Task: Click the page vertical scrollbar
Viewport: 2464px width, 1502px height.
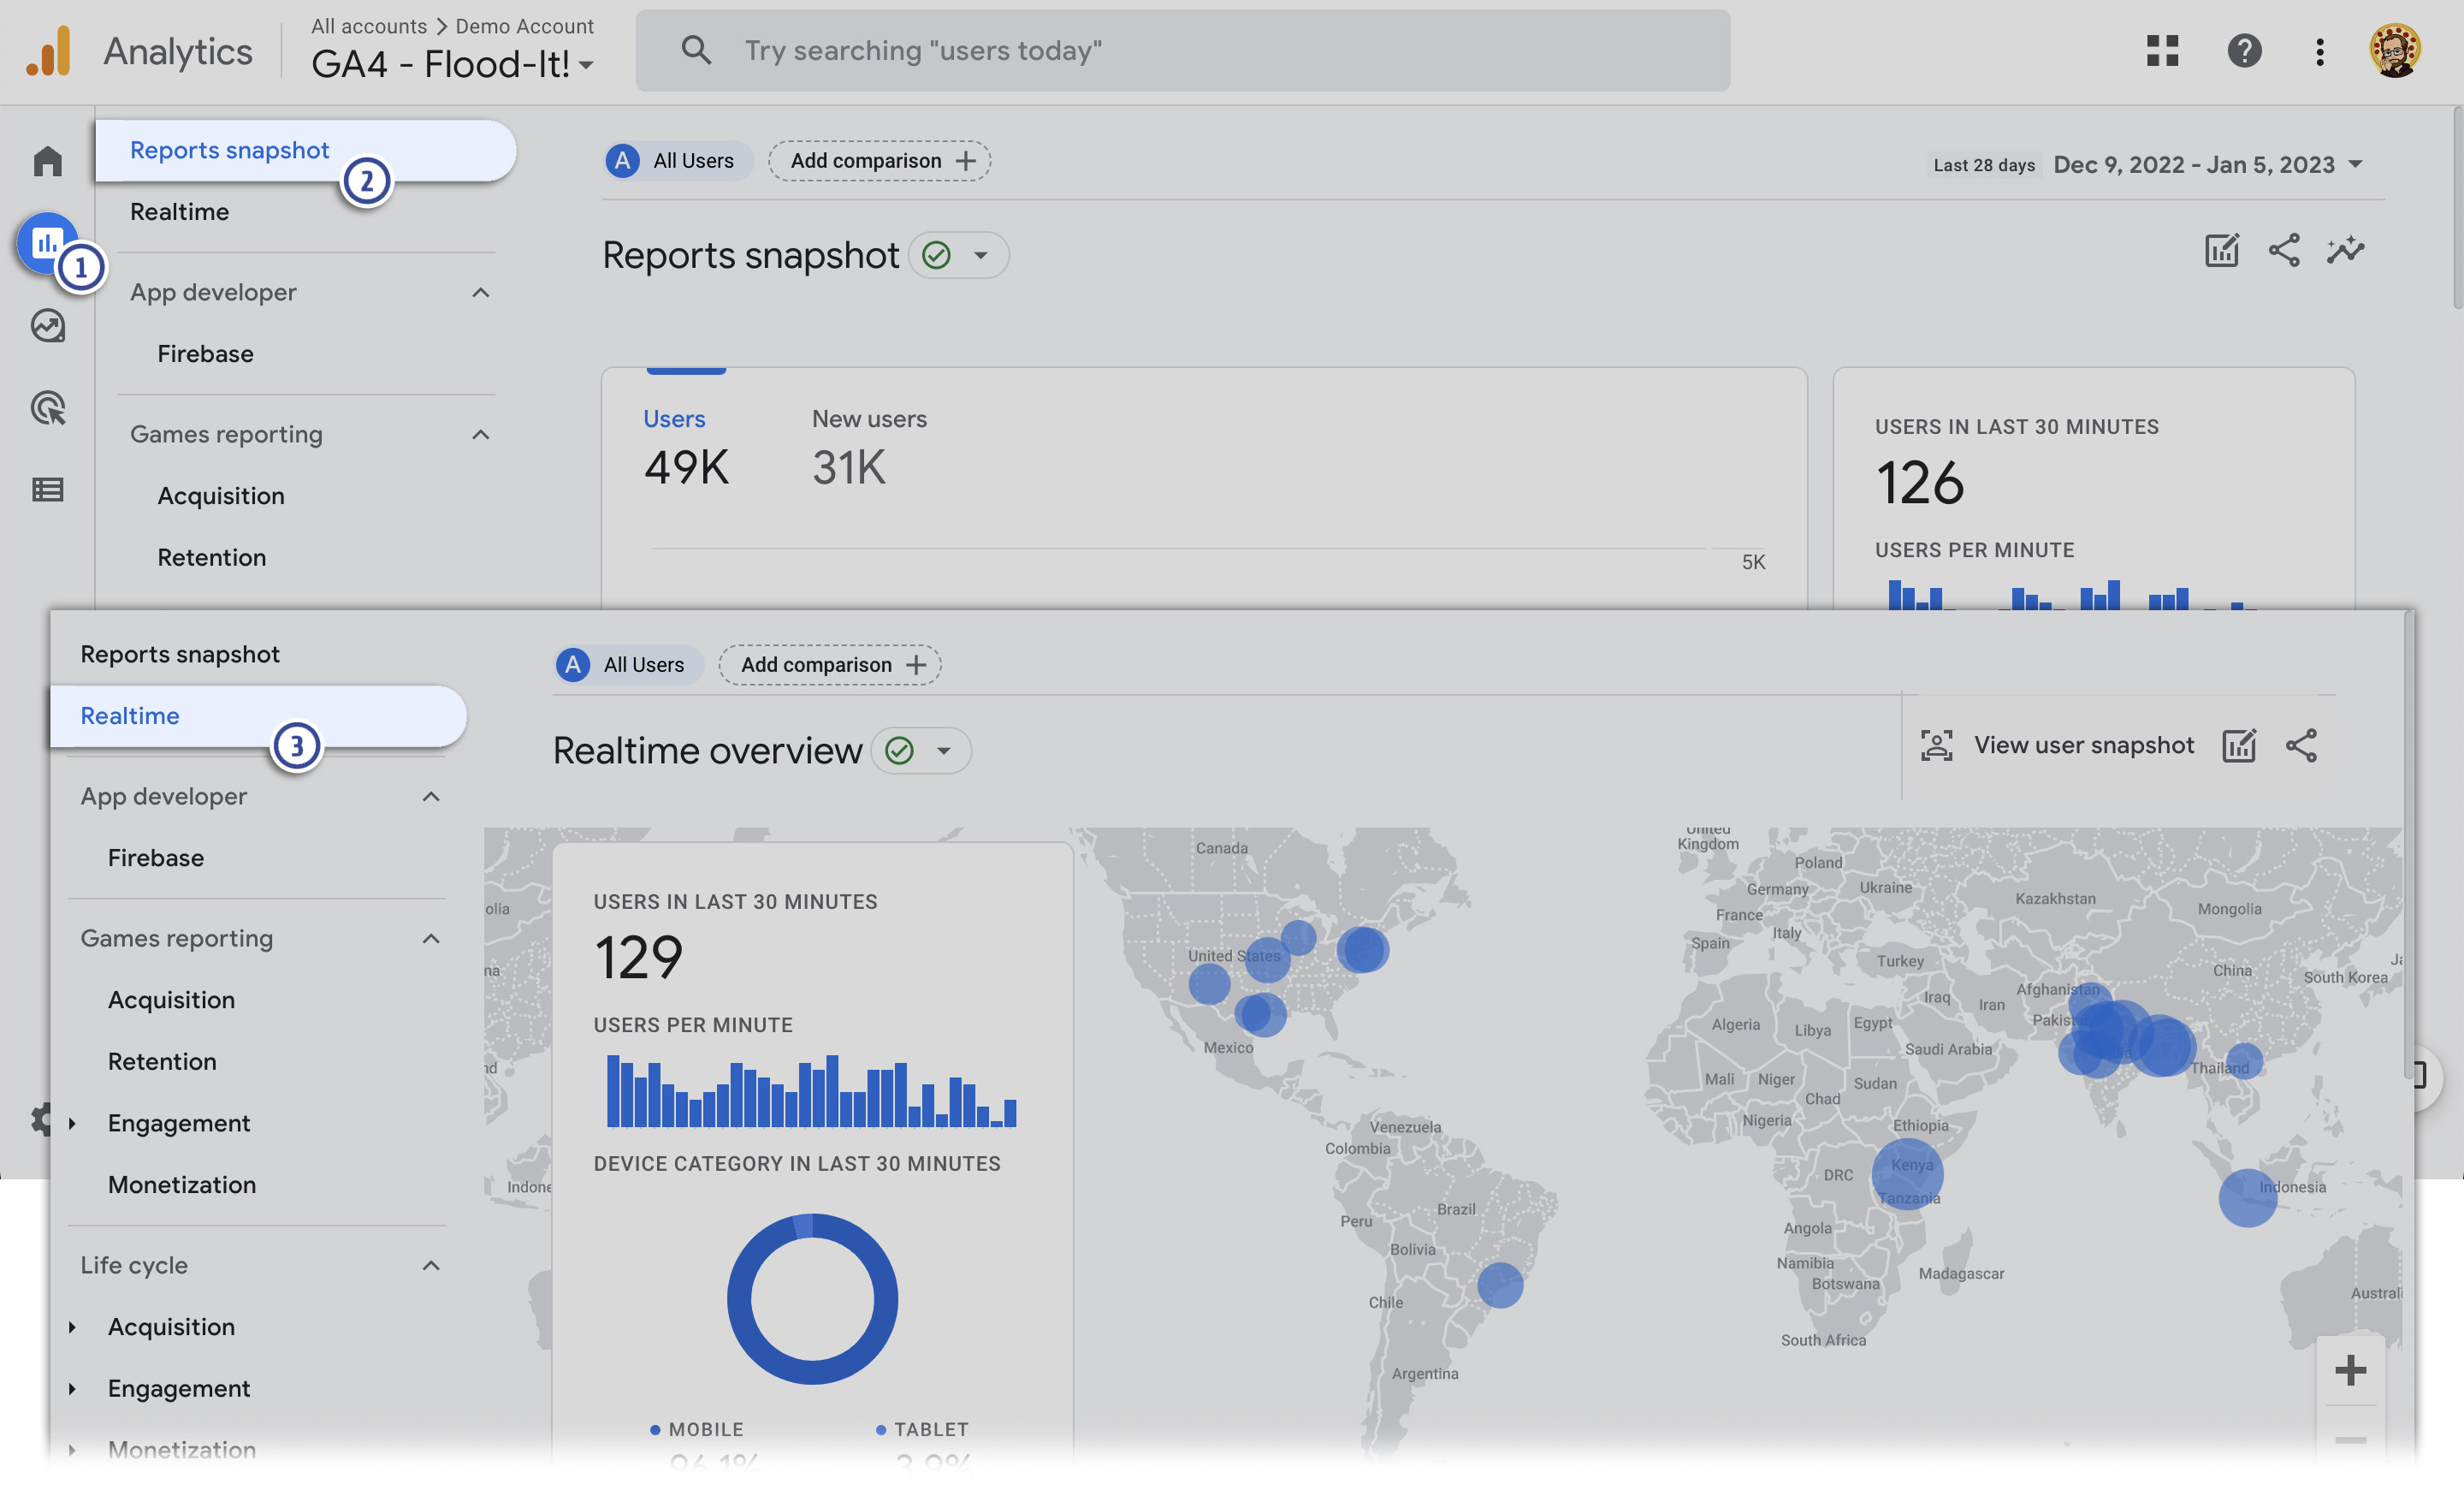Action: [2457, 210]
